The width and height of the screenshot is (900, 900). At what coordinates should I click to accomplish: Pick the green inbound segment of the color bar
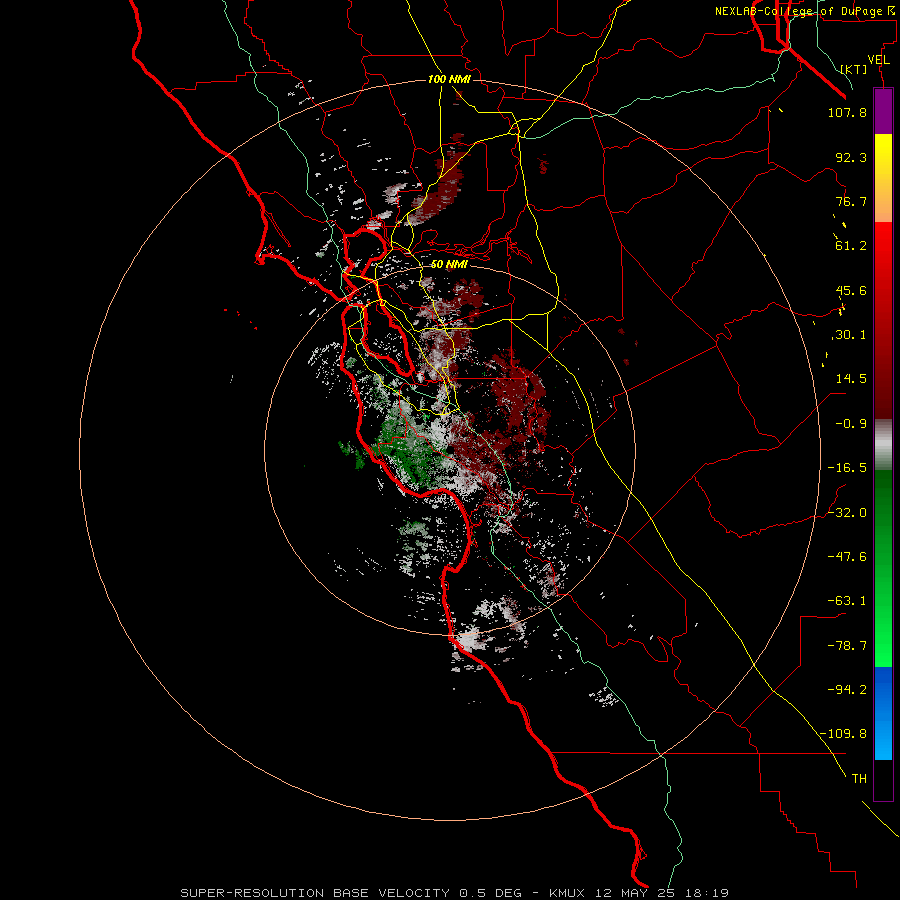[883, 568]
